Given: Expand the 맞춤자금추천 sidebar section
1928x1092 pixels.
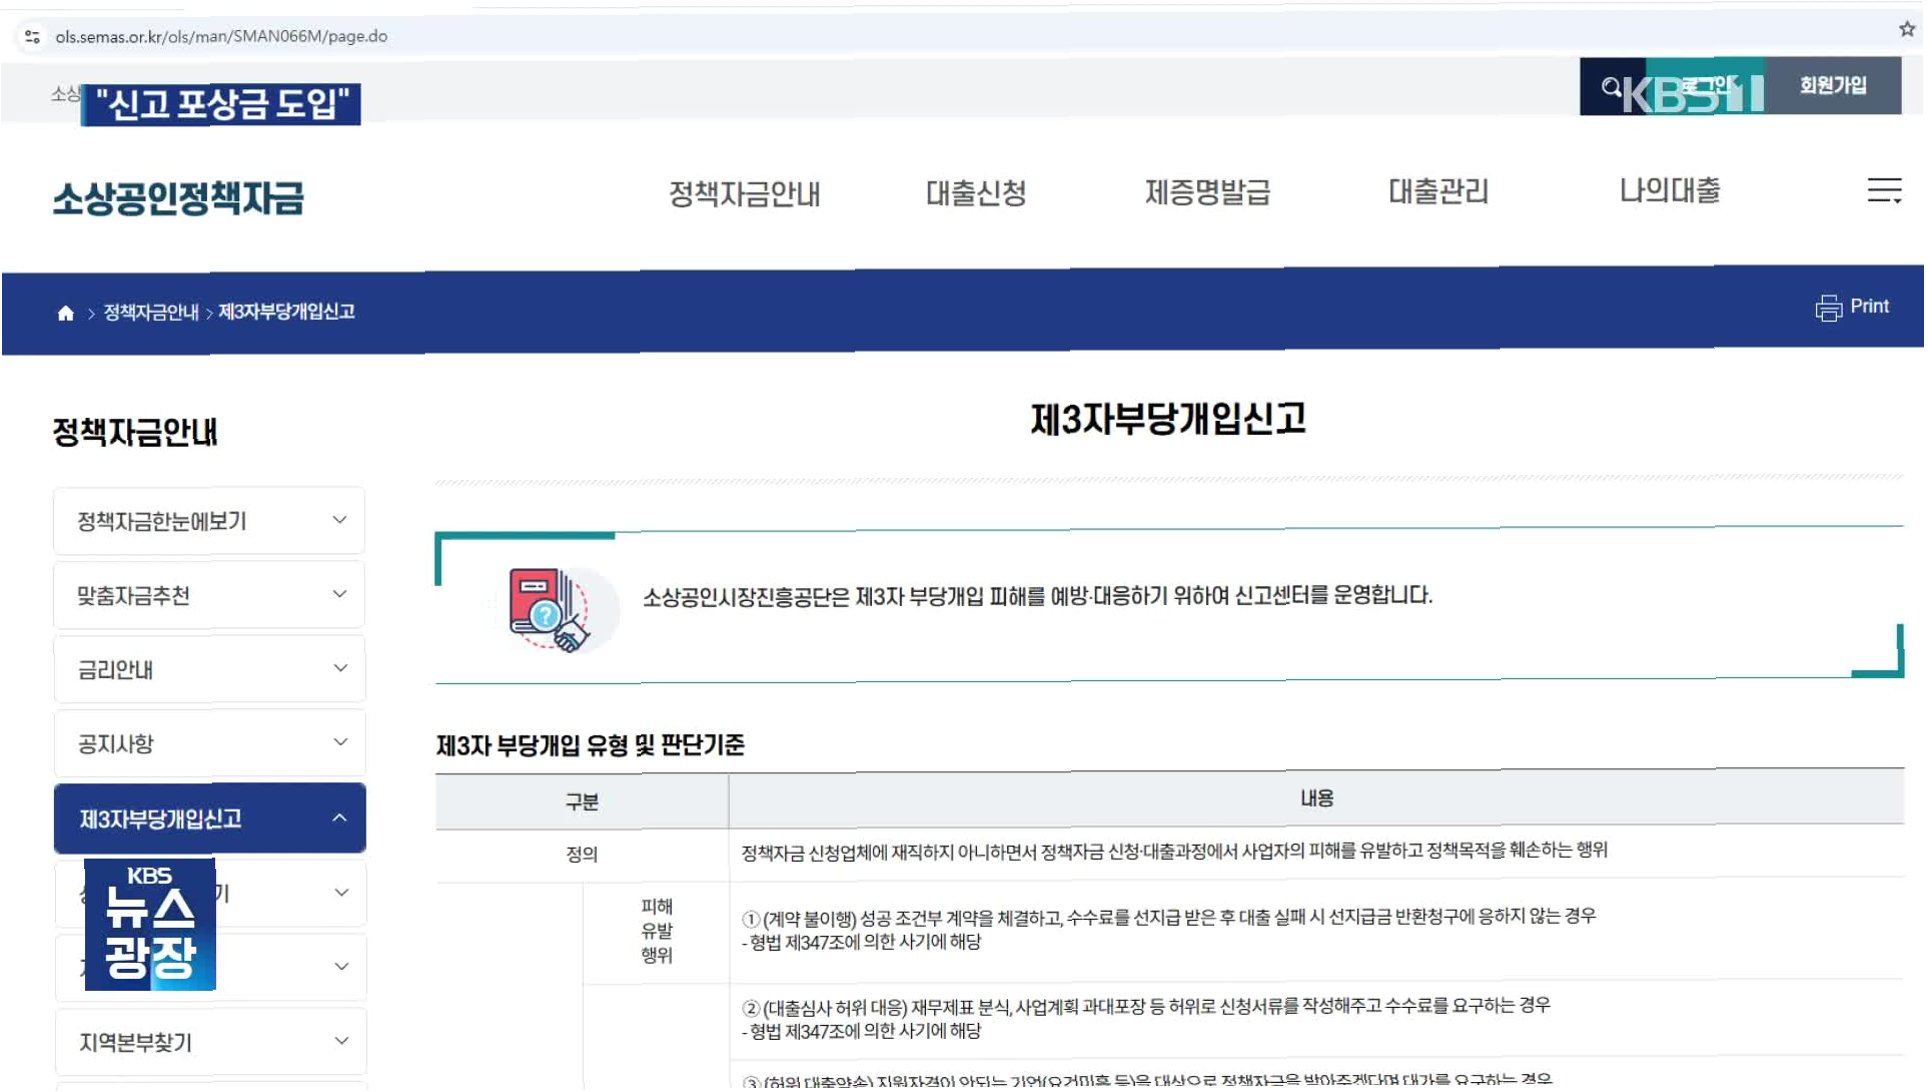Looking at the screenshot, I should (x=209, y=595).
